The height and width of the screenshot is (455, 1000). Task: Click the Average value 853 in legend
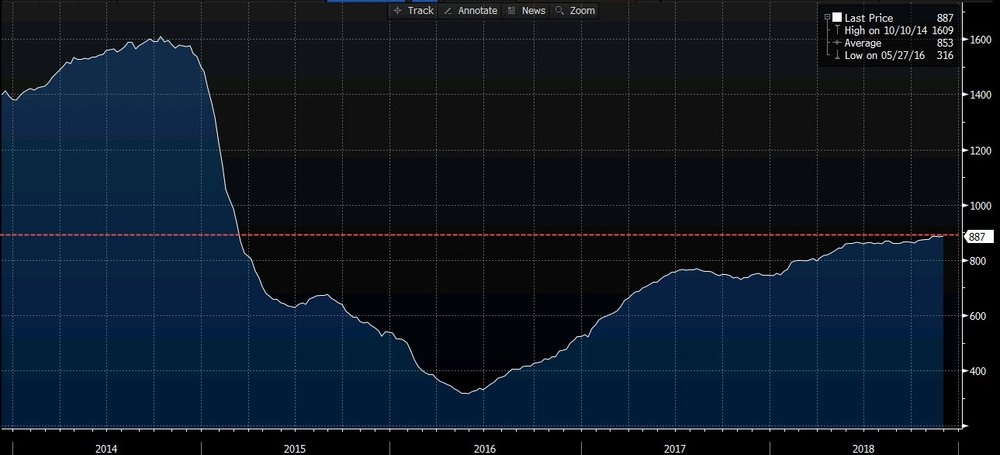pos(943,43)
